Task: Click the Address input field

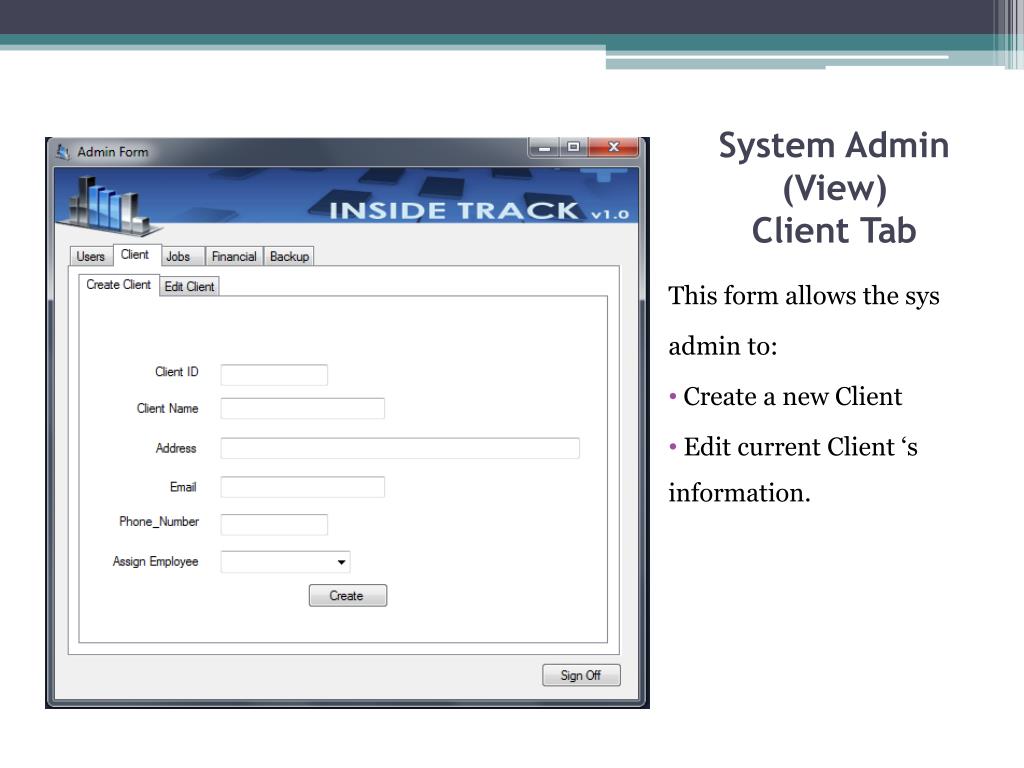Action: click(400, 448)
